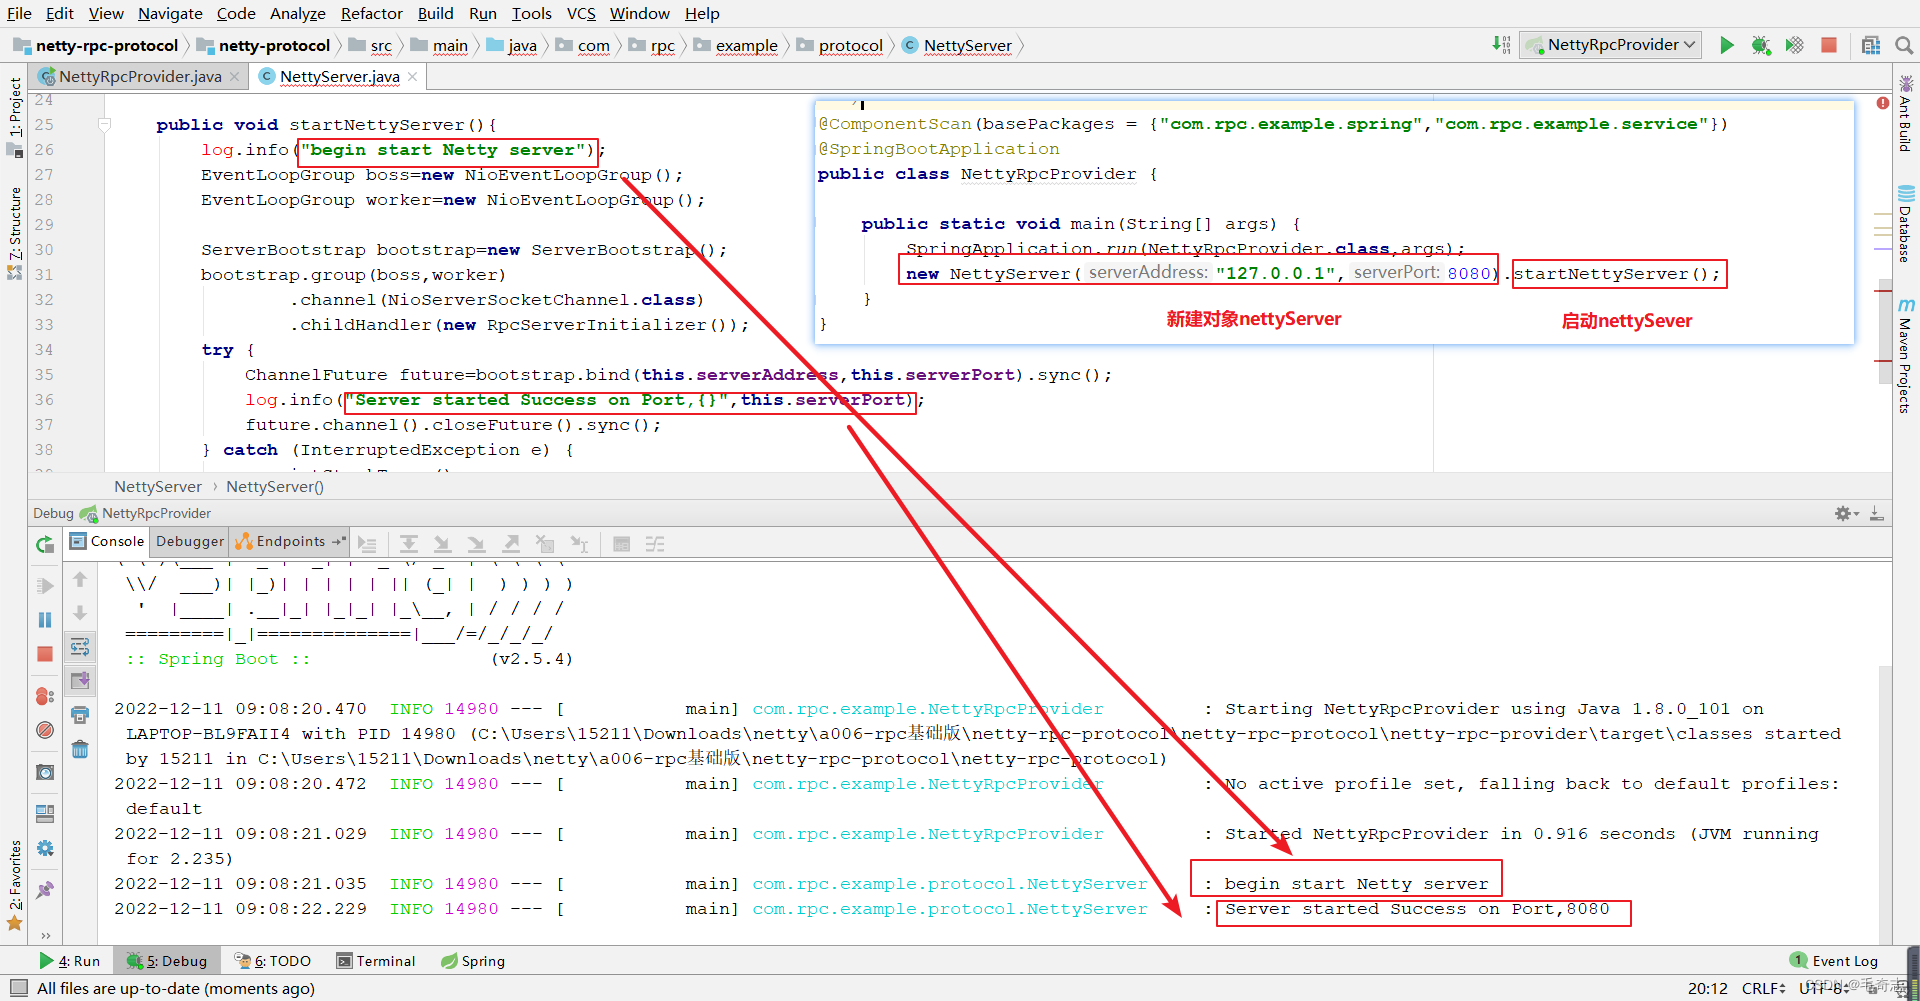This screenshot has height=1001, width=1920.
Task: Open the File menu
Action: (x=19, y=13)
